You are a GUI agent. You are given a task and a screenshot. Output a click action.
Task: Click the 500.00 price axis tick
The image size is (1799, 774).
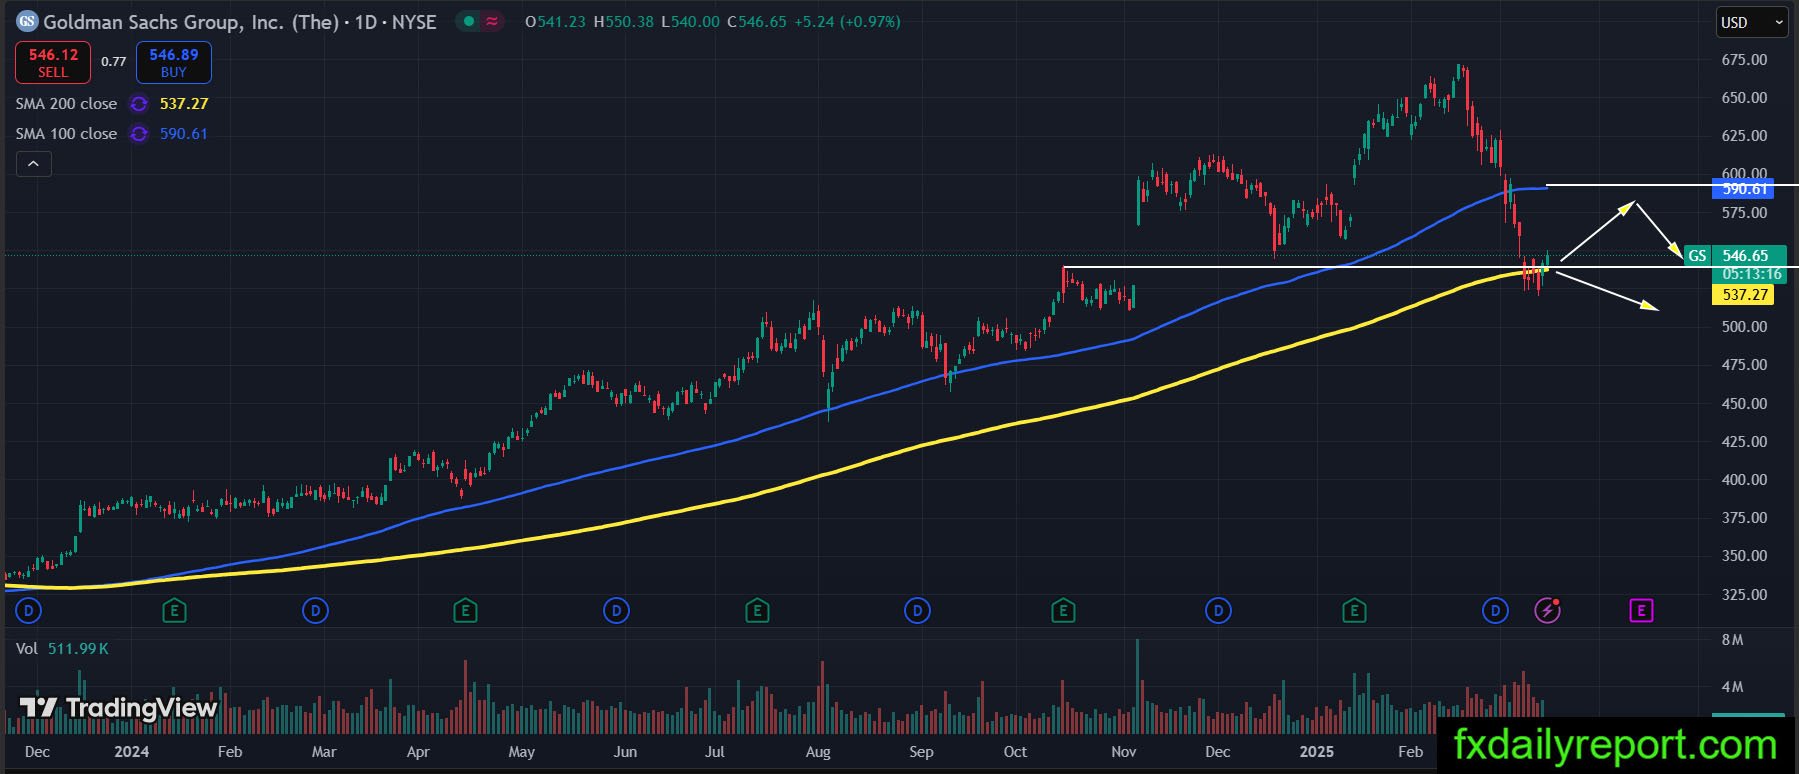1744,327
